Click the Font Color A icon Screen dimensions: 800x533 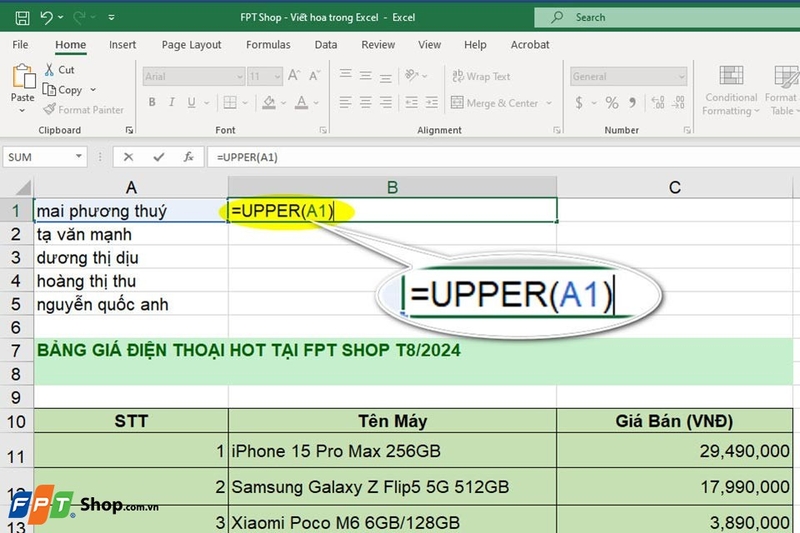pyautogui.click(x=302, y=103)
